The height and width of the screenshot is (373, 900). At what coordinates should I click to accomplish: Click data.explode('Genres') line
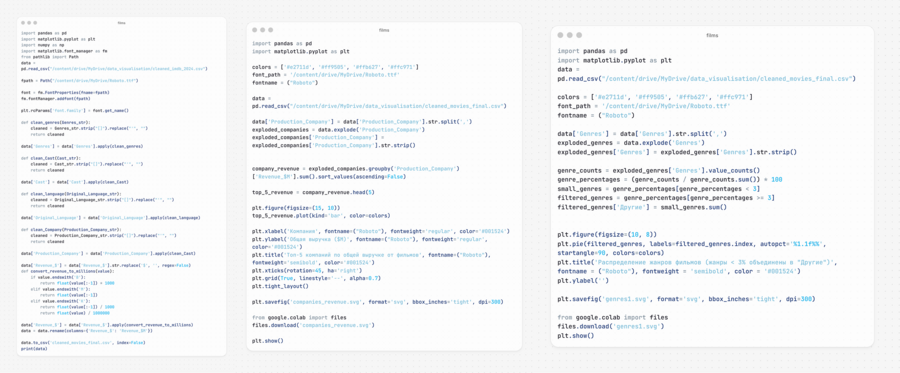[x=631, y=142]
